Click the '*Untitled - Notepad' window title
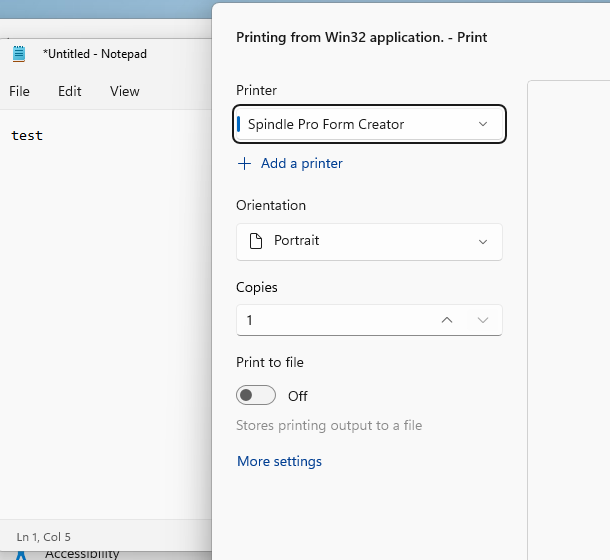 click(95, 54)
